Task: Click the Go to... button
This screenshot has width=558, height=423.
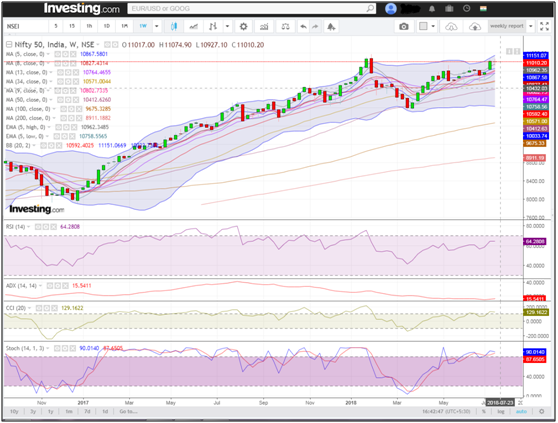Action: 128,412
